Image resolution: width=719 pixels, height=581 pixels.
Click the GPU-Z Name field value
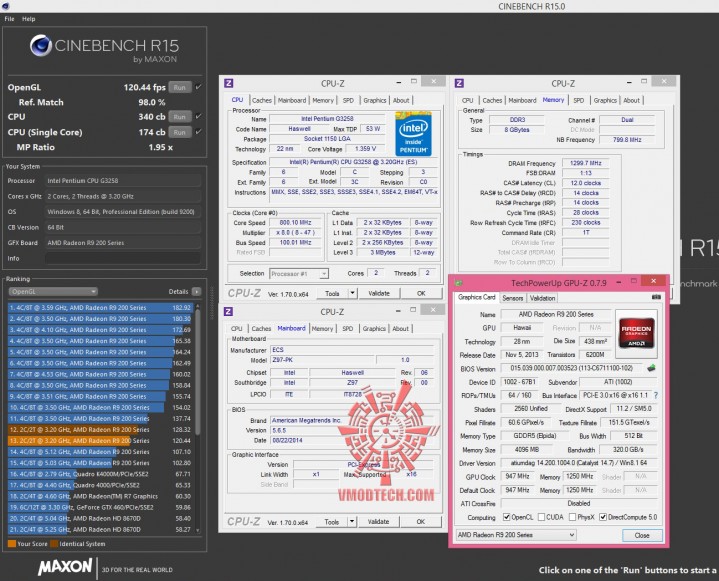tap(556, 315)
